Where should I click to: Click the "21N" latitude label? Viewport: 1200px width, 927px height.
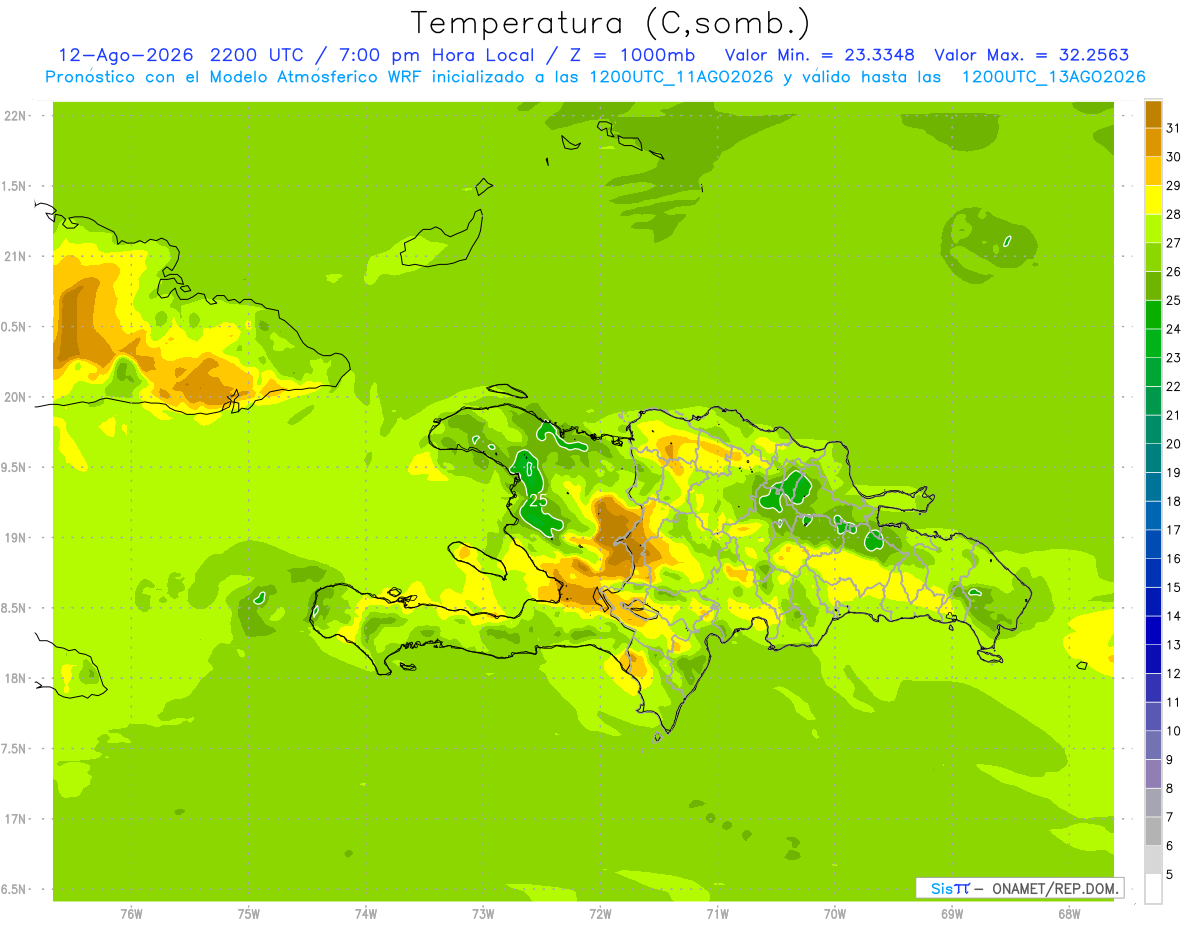(14, 256)
